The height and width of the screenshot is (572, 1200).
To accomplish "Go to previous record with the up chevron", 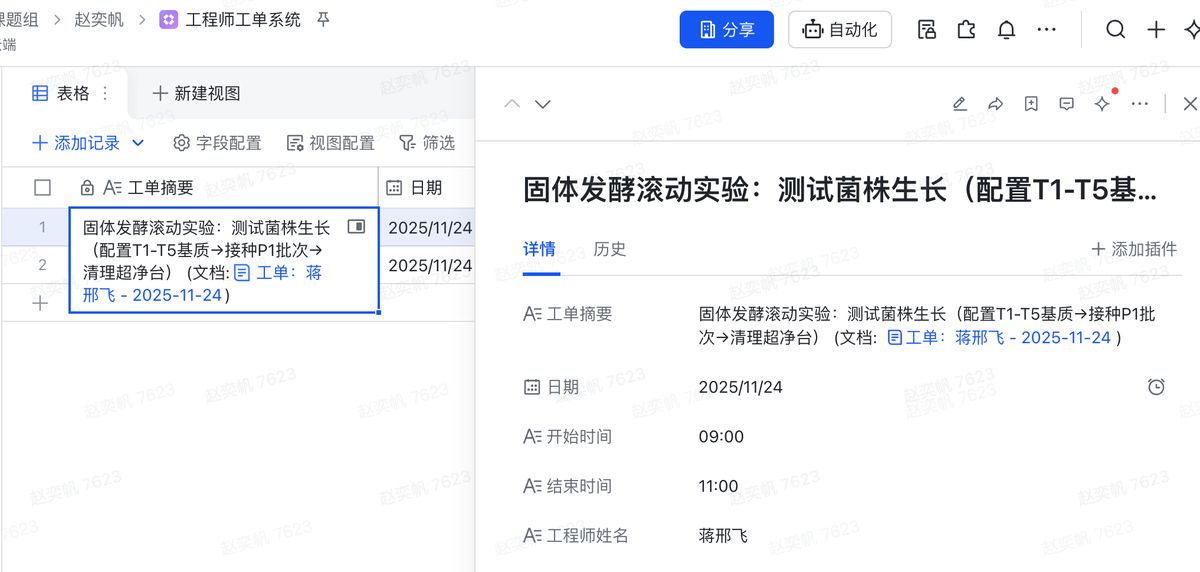I will point(512,104).
